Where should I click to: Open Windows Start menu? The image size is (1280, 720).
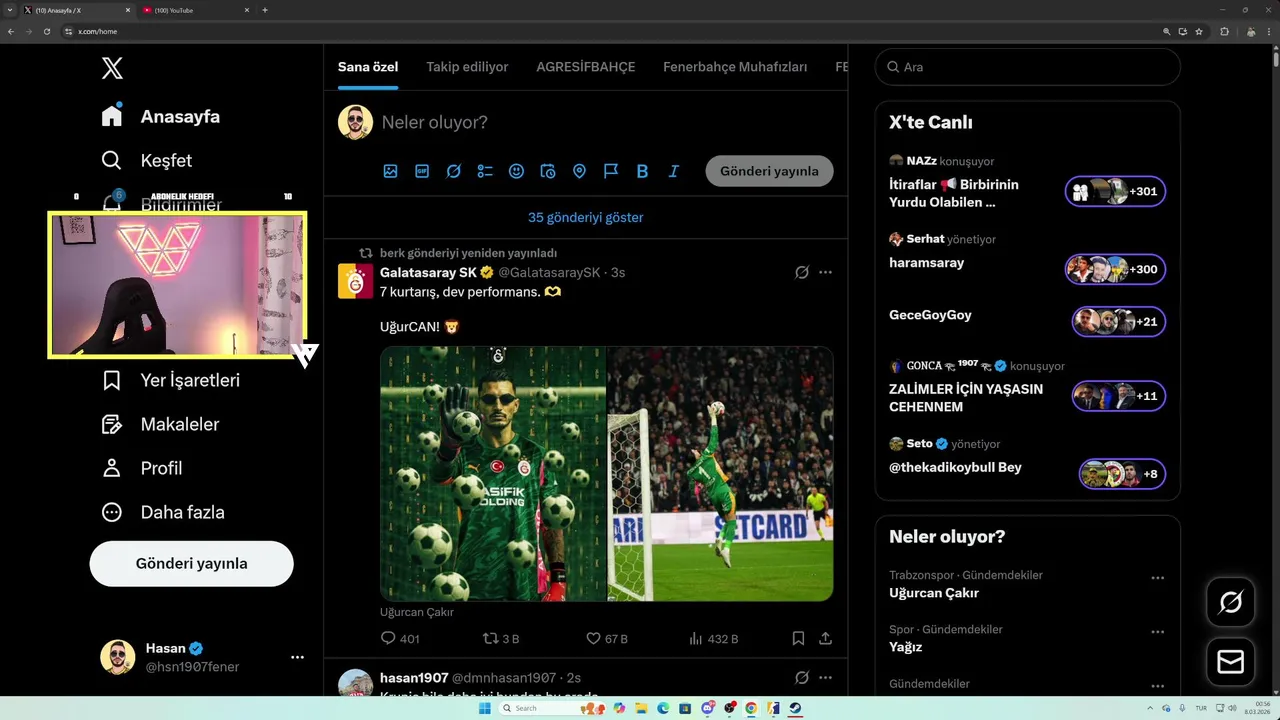(x=485, y=708)
